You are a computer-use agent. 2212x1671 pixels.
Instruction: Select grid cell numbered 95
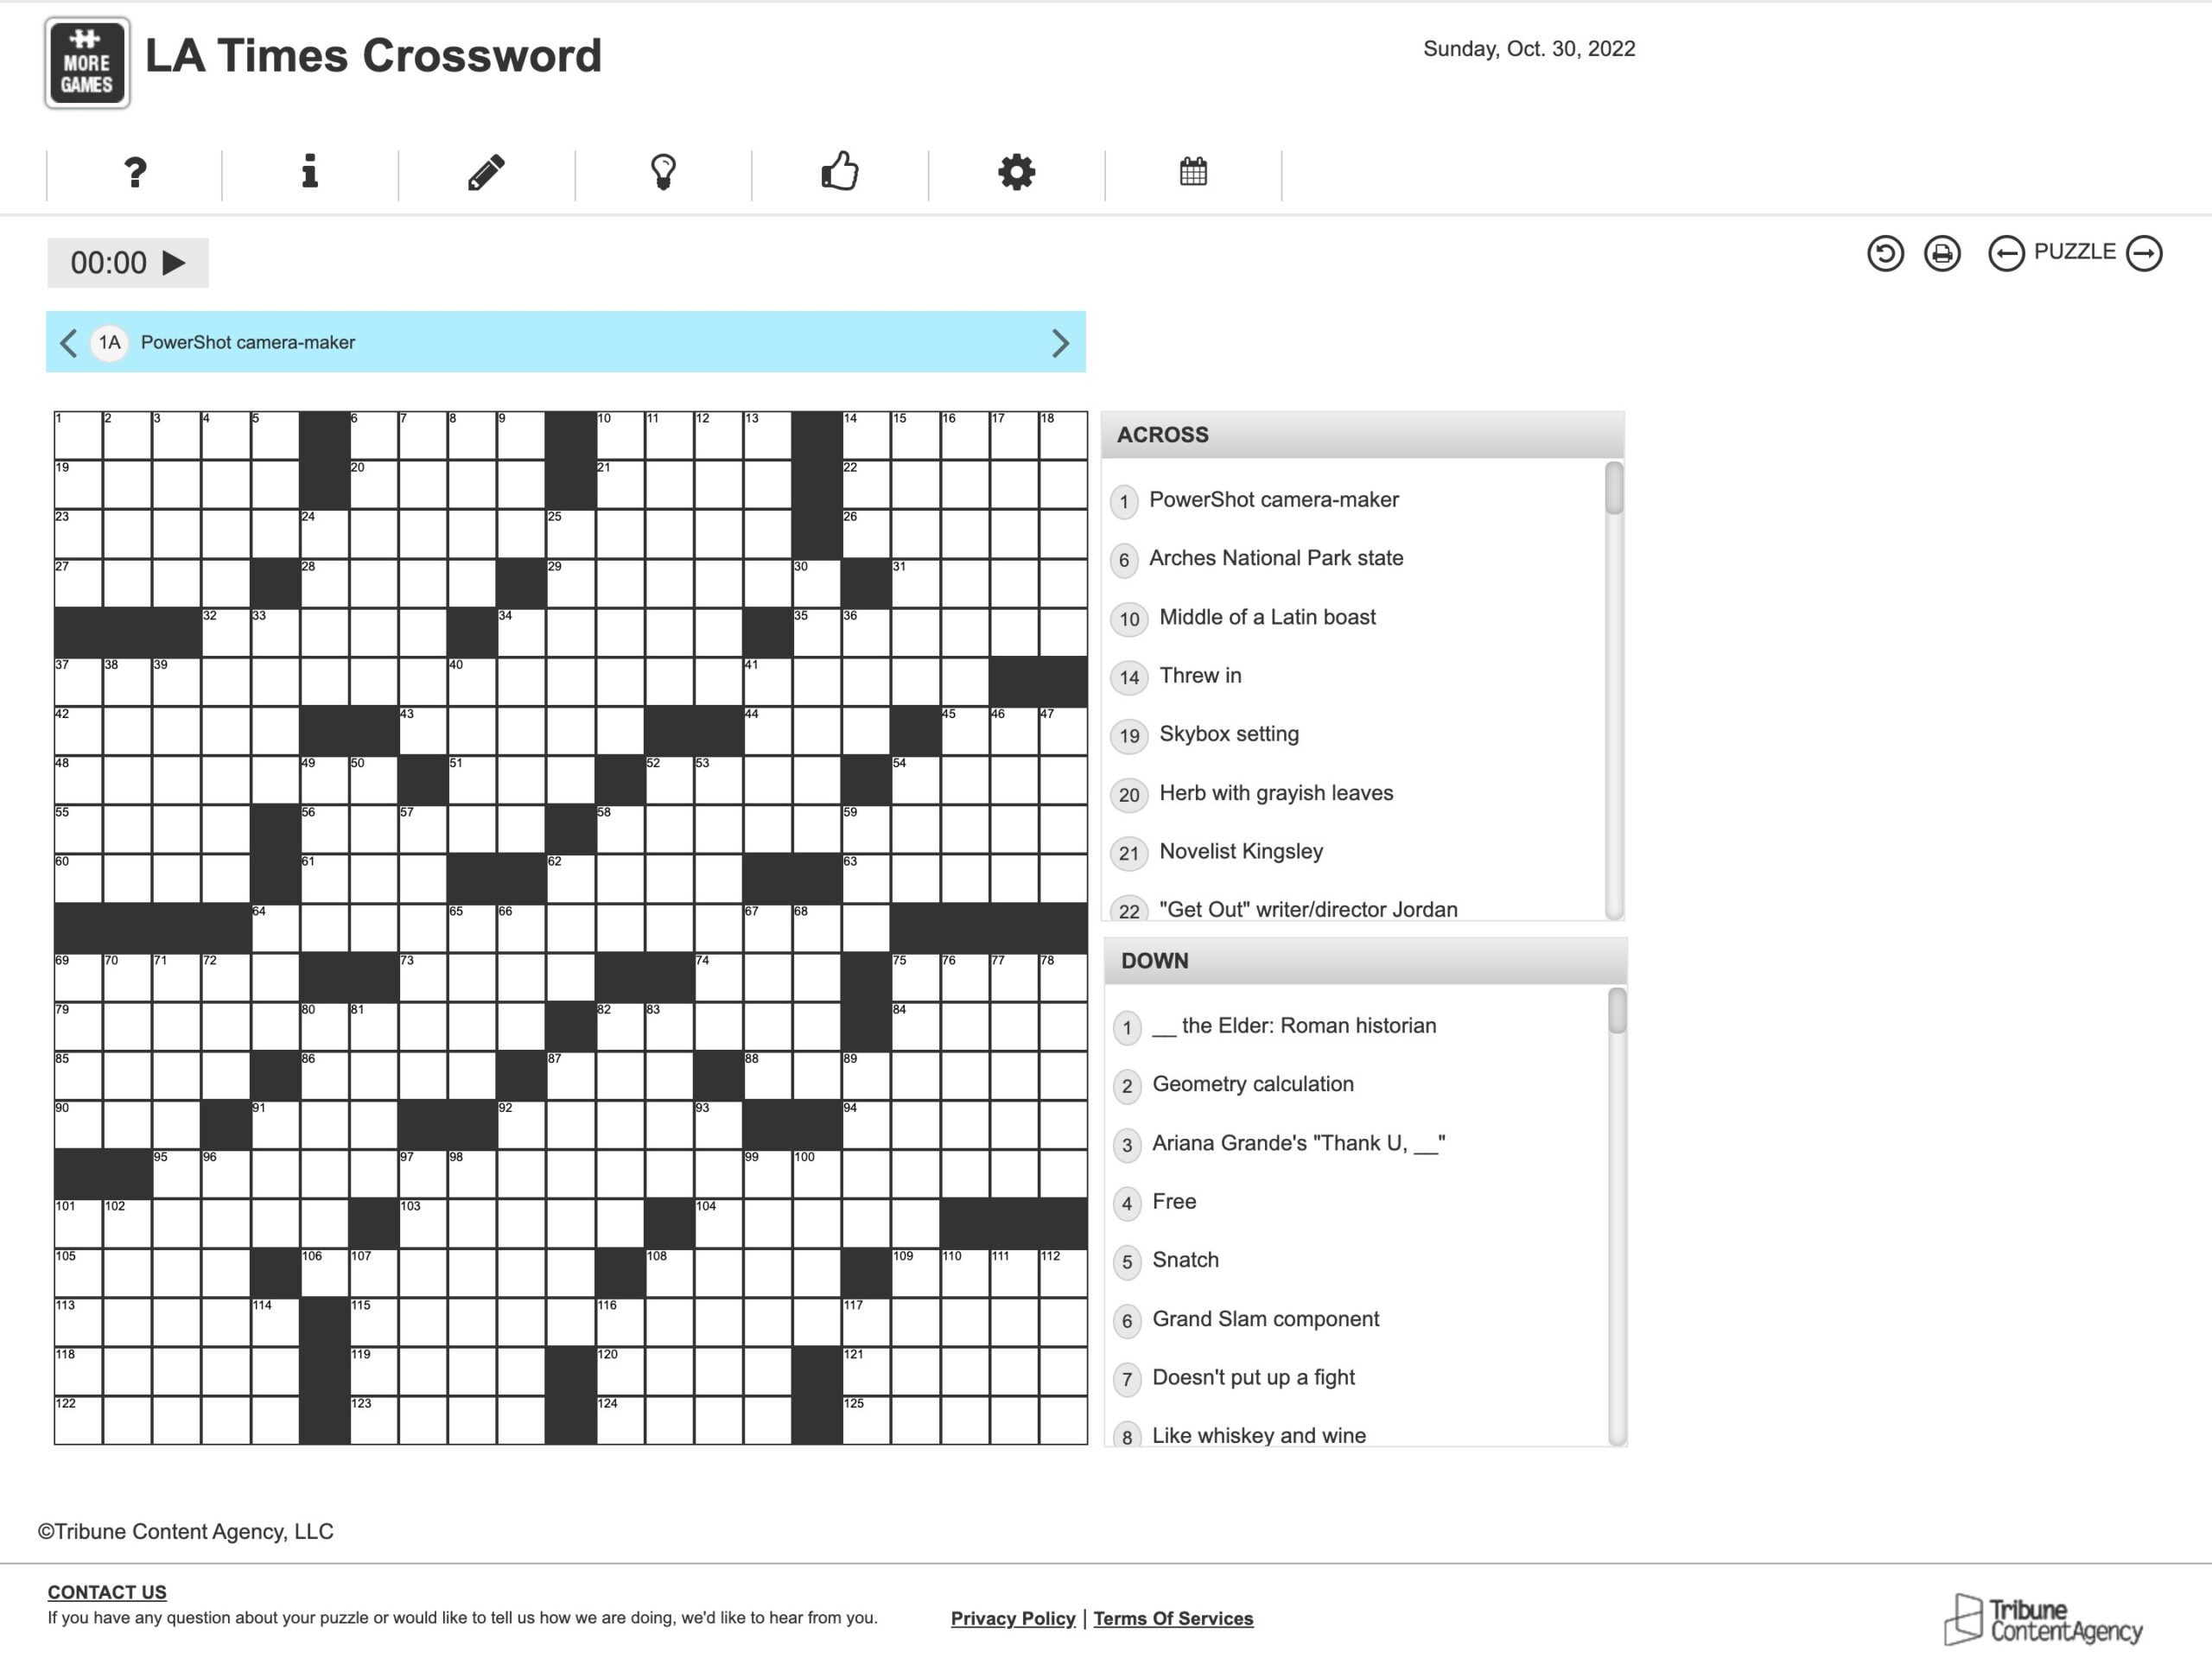point(177,1174)
